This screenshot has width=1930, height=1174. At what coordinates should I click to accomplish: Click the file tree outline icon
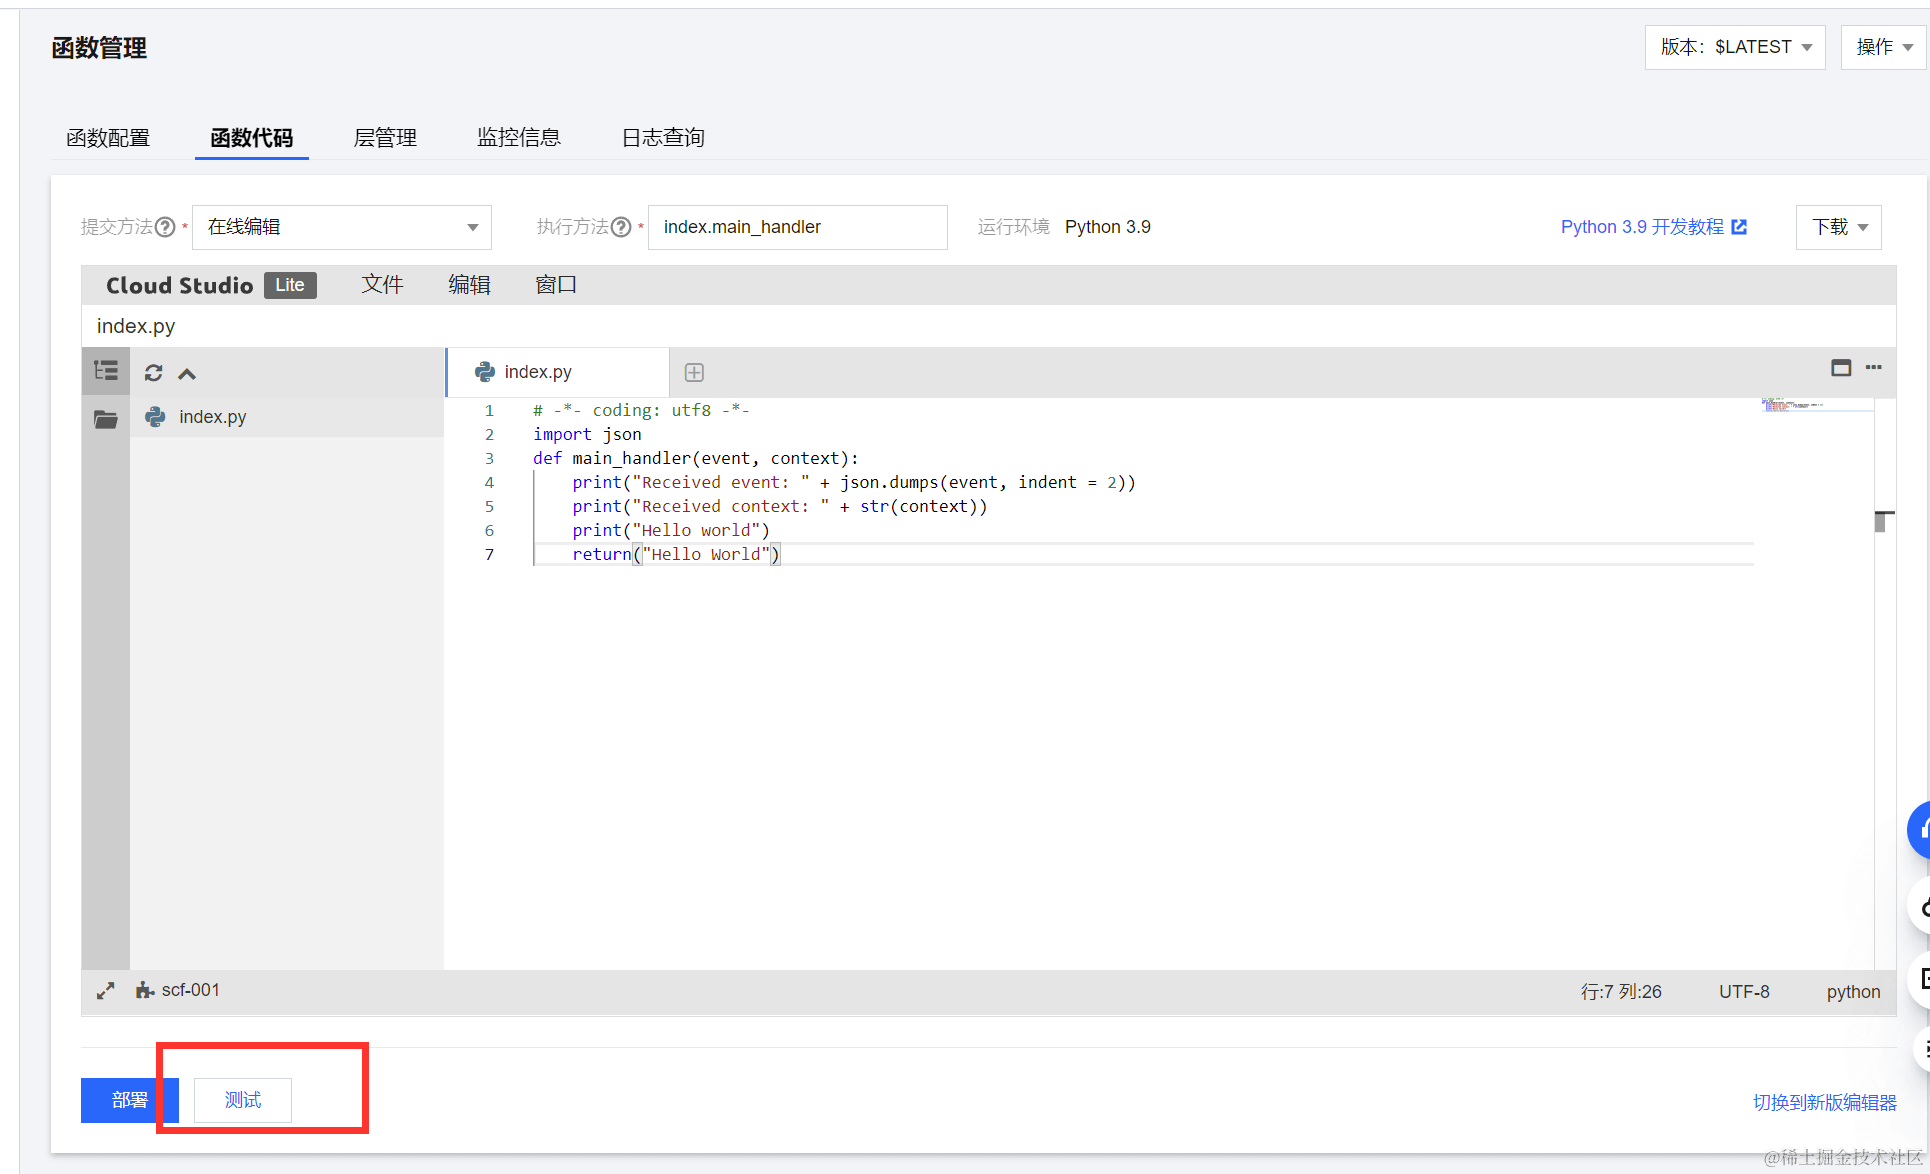click(x=106, y=371)
